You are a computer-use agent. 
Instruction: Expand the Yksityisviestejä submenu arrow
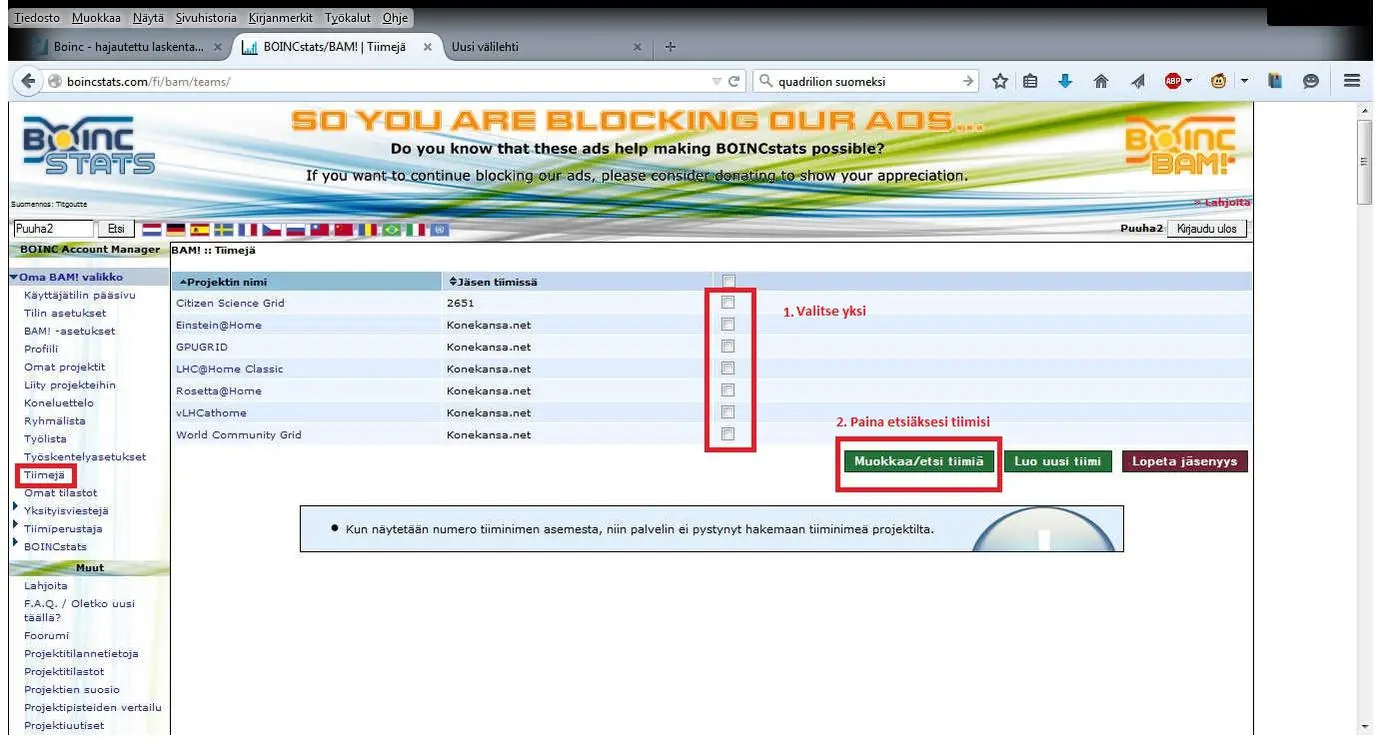pos(15,508)
